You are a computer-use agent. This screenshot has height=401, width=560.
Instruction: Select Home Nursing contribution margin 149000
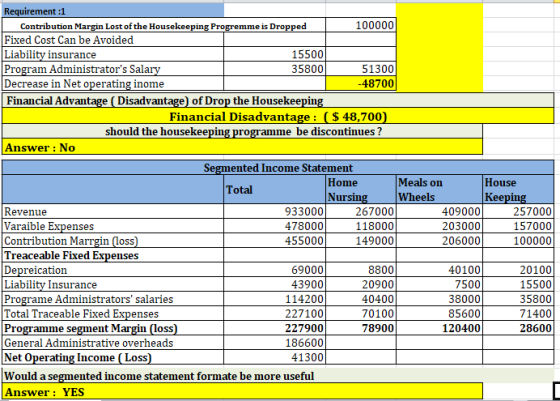[361, 241]
